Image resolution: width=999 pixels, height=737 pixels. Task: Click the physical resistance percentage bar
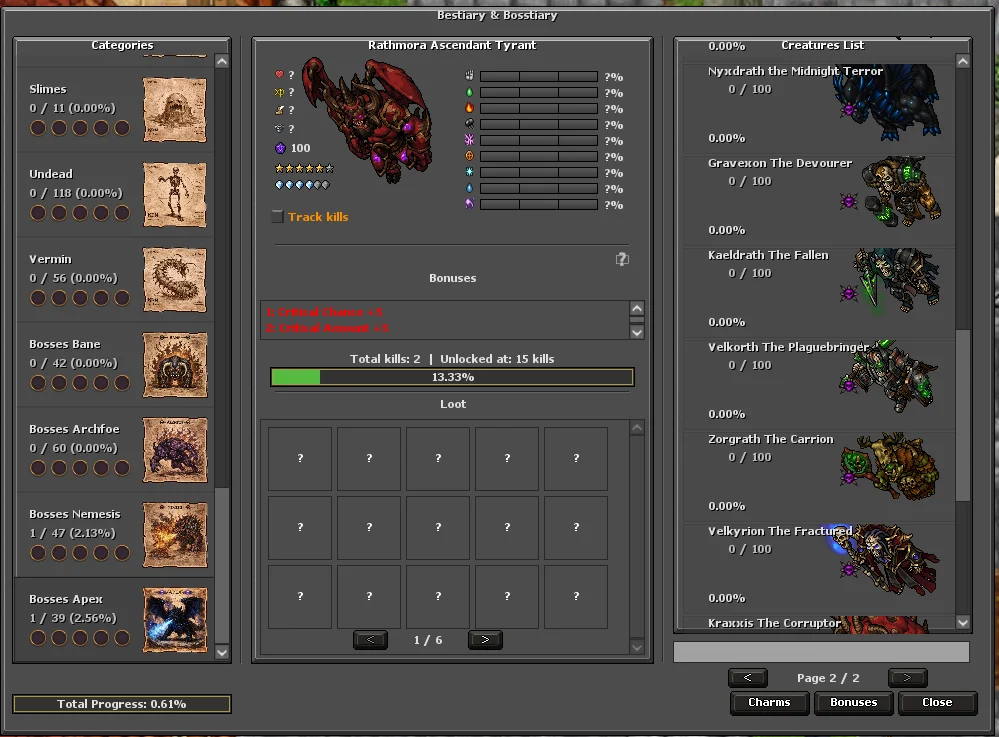(538, 76)
